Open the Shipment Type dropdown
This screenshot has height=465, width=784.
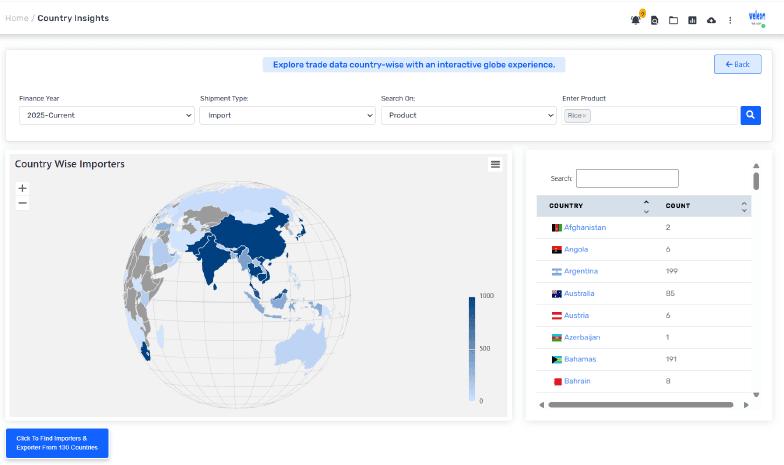287,115
